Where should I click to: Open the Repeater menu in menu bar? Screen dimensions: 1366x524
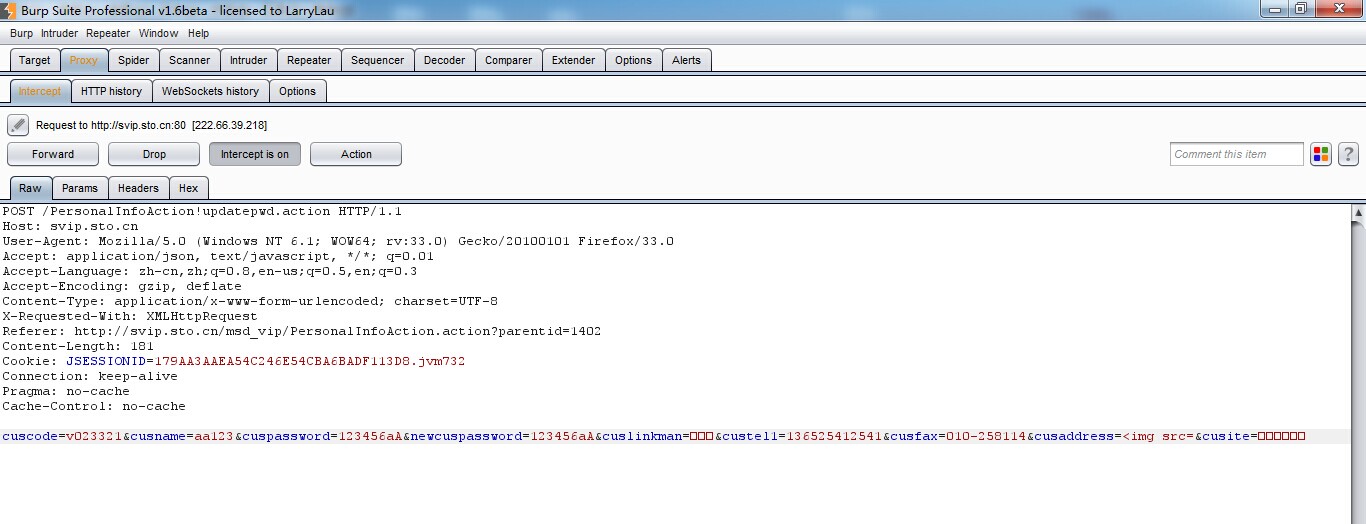pos(108,33)
